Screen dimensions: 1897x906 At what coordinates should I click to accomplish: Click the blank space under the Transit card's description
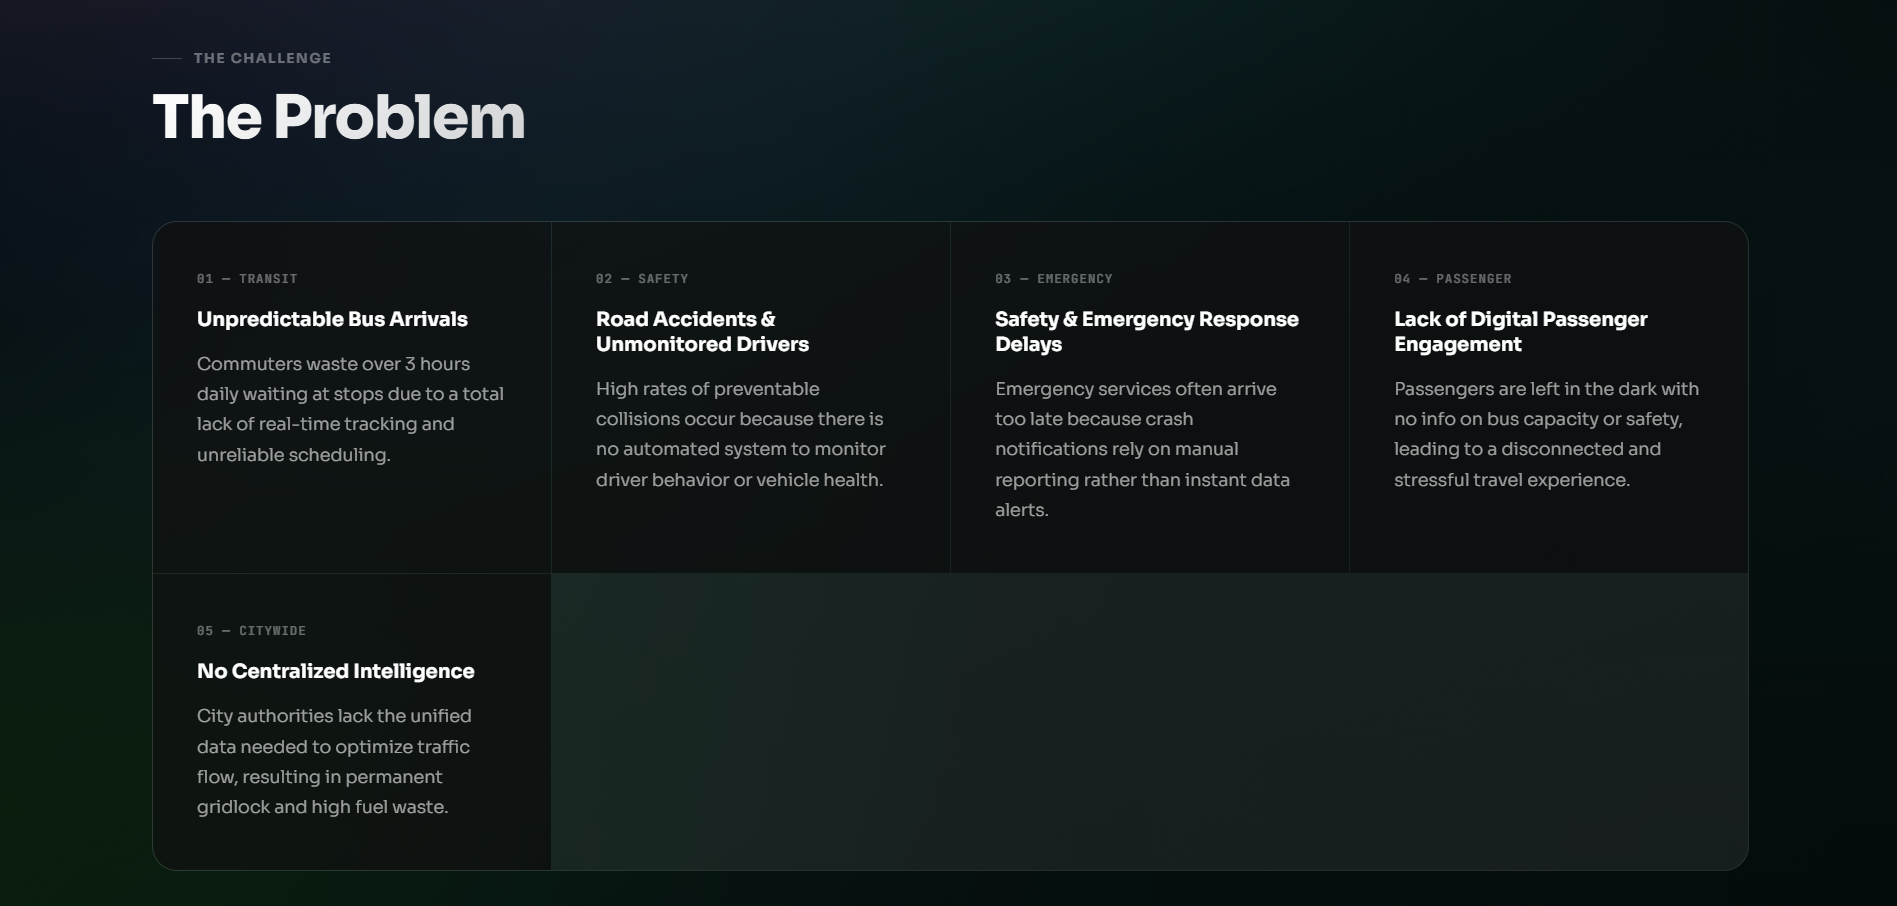click(x=350, y=520)
